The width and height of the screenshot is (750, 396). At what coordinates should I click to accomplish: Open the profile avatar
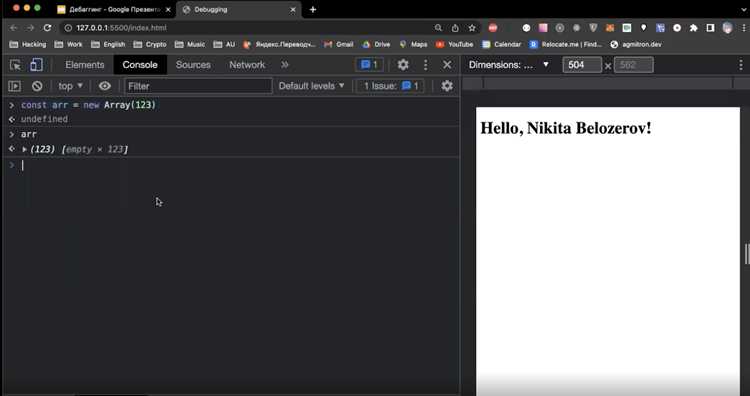[x=728, y=28]
